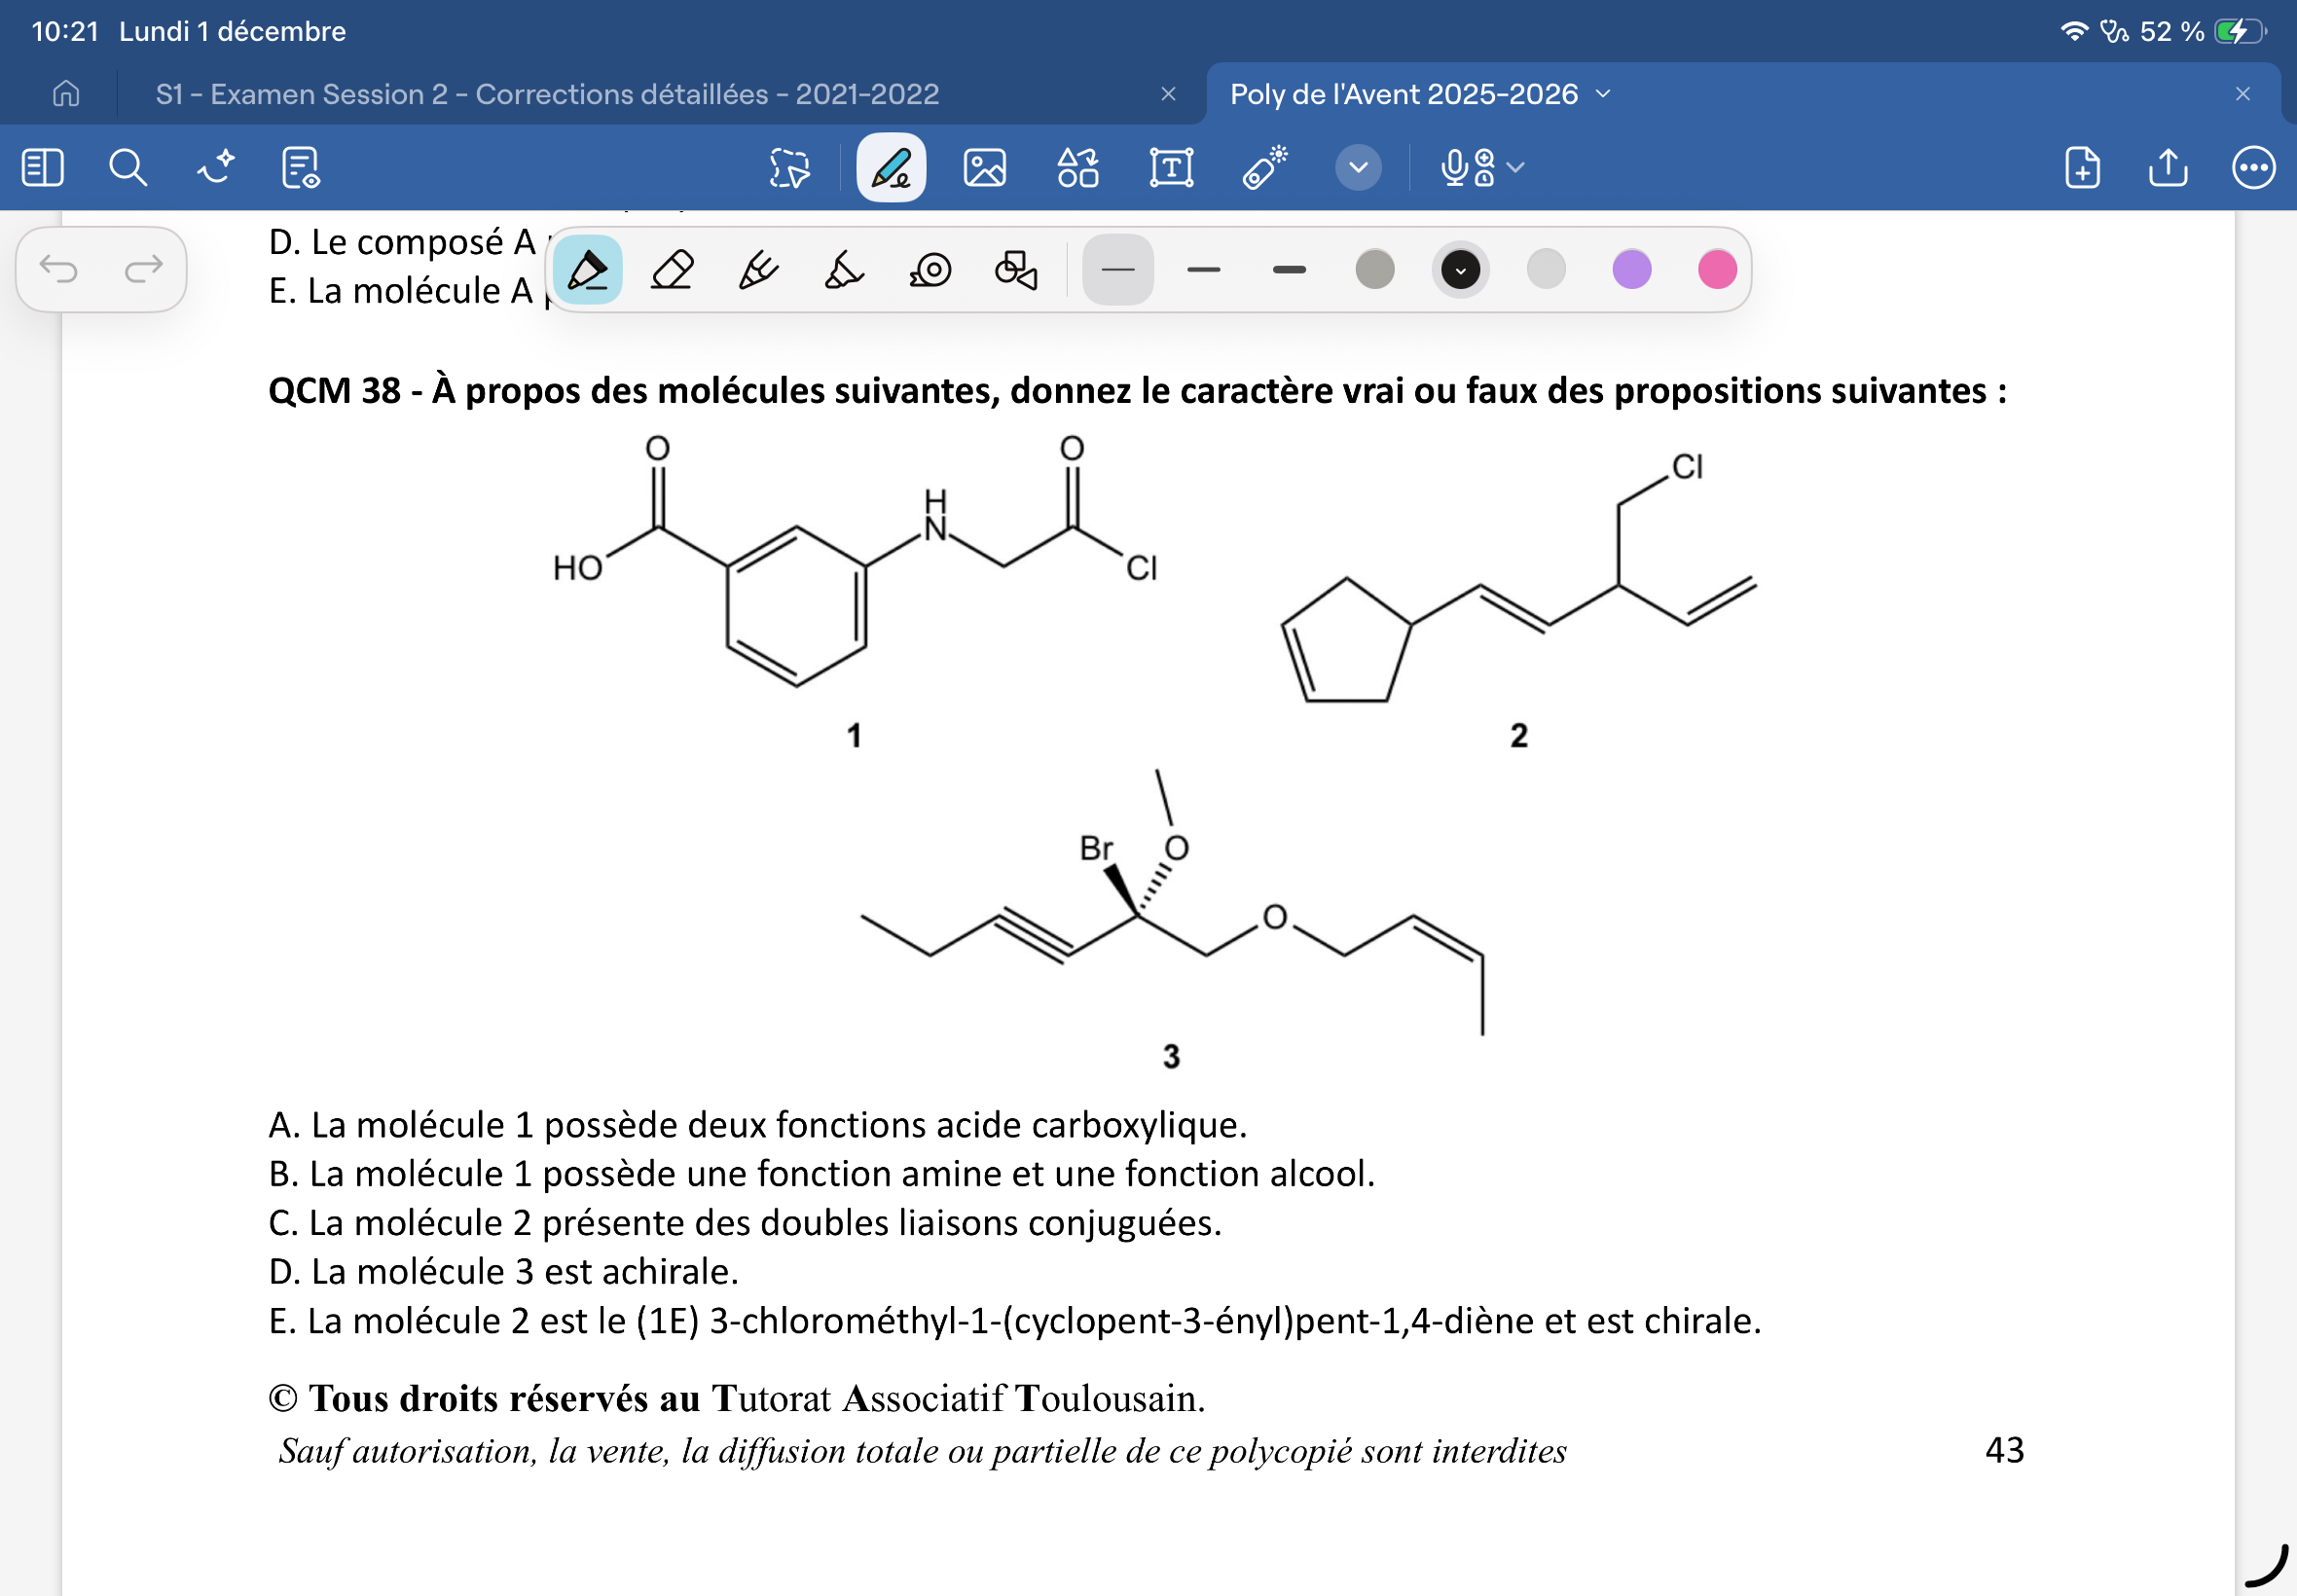Activate the laser pointer tool

point(1264,167)
